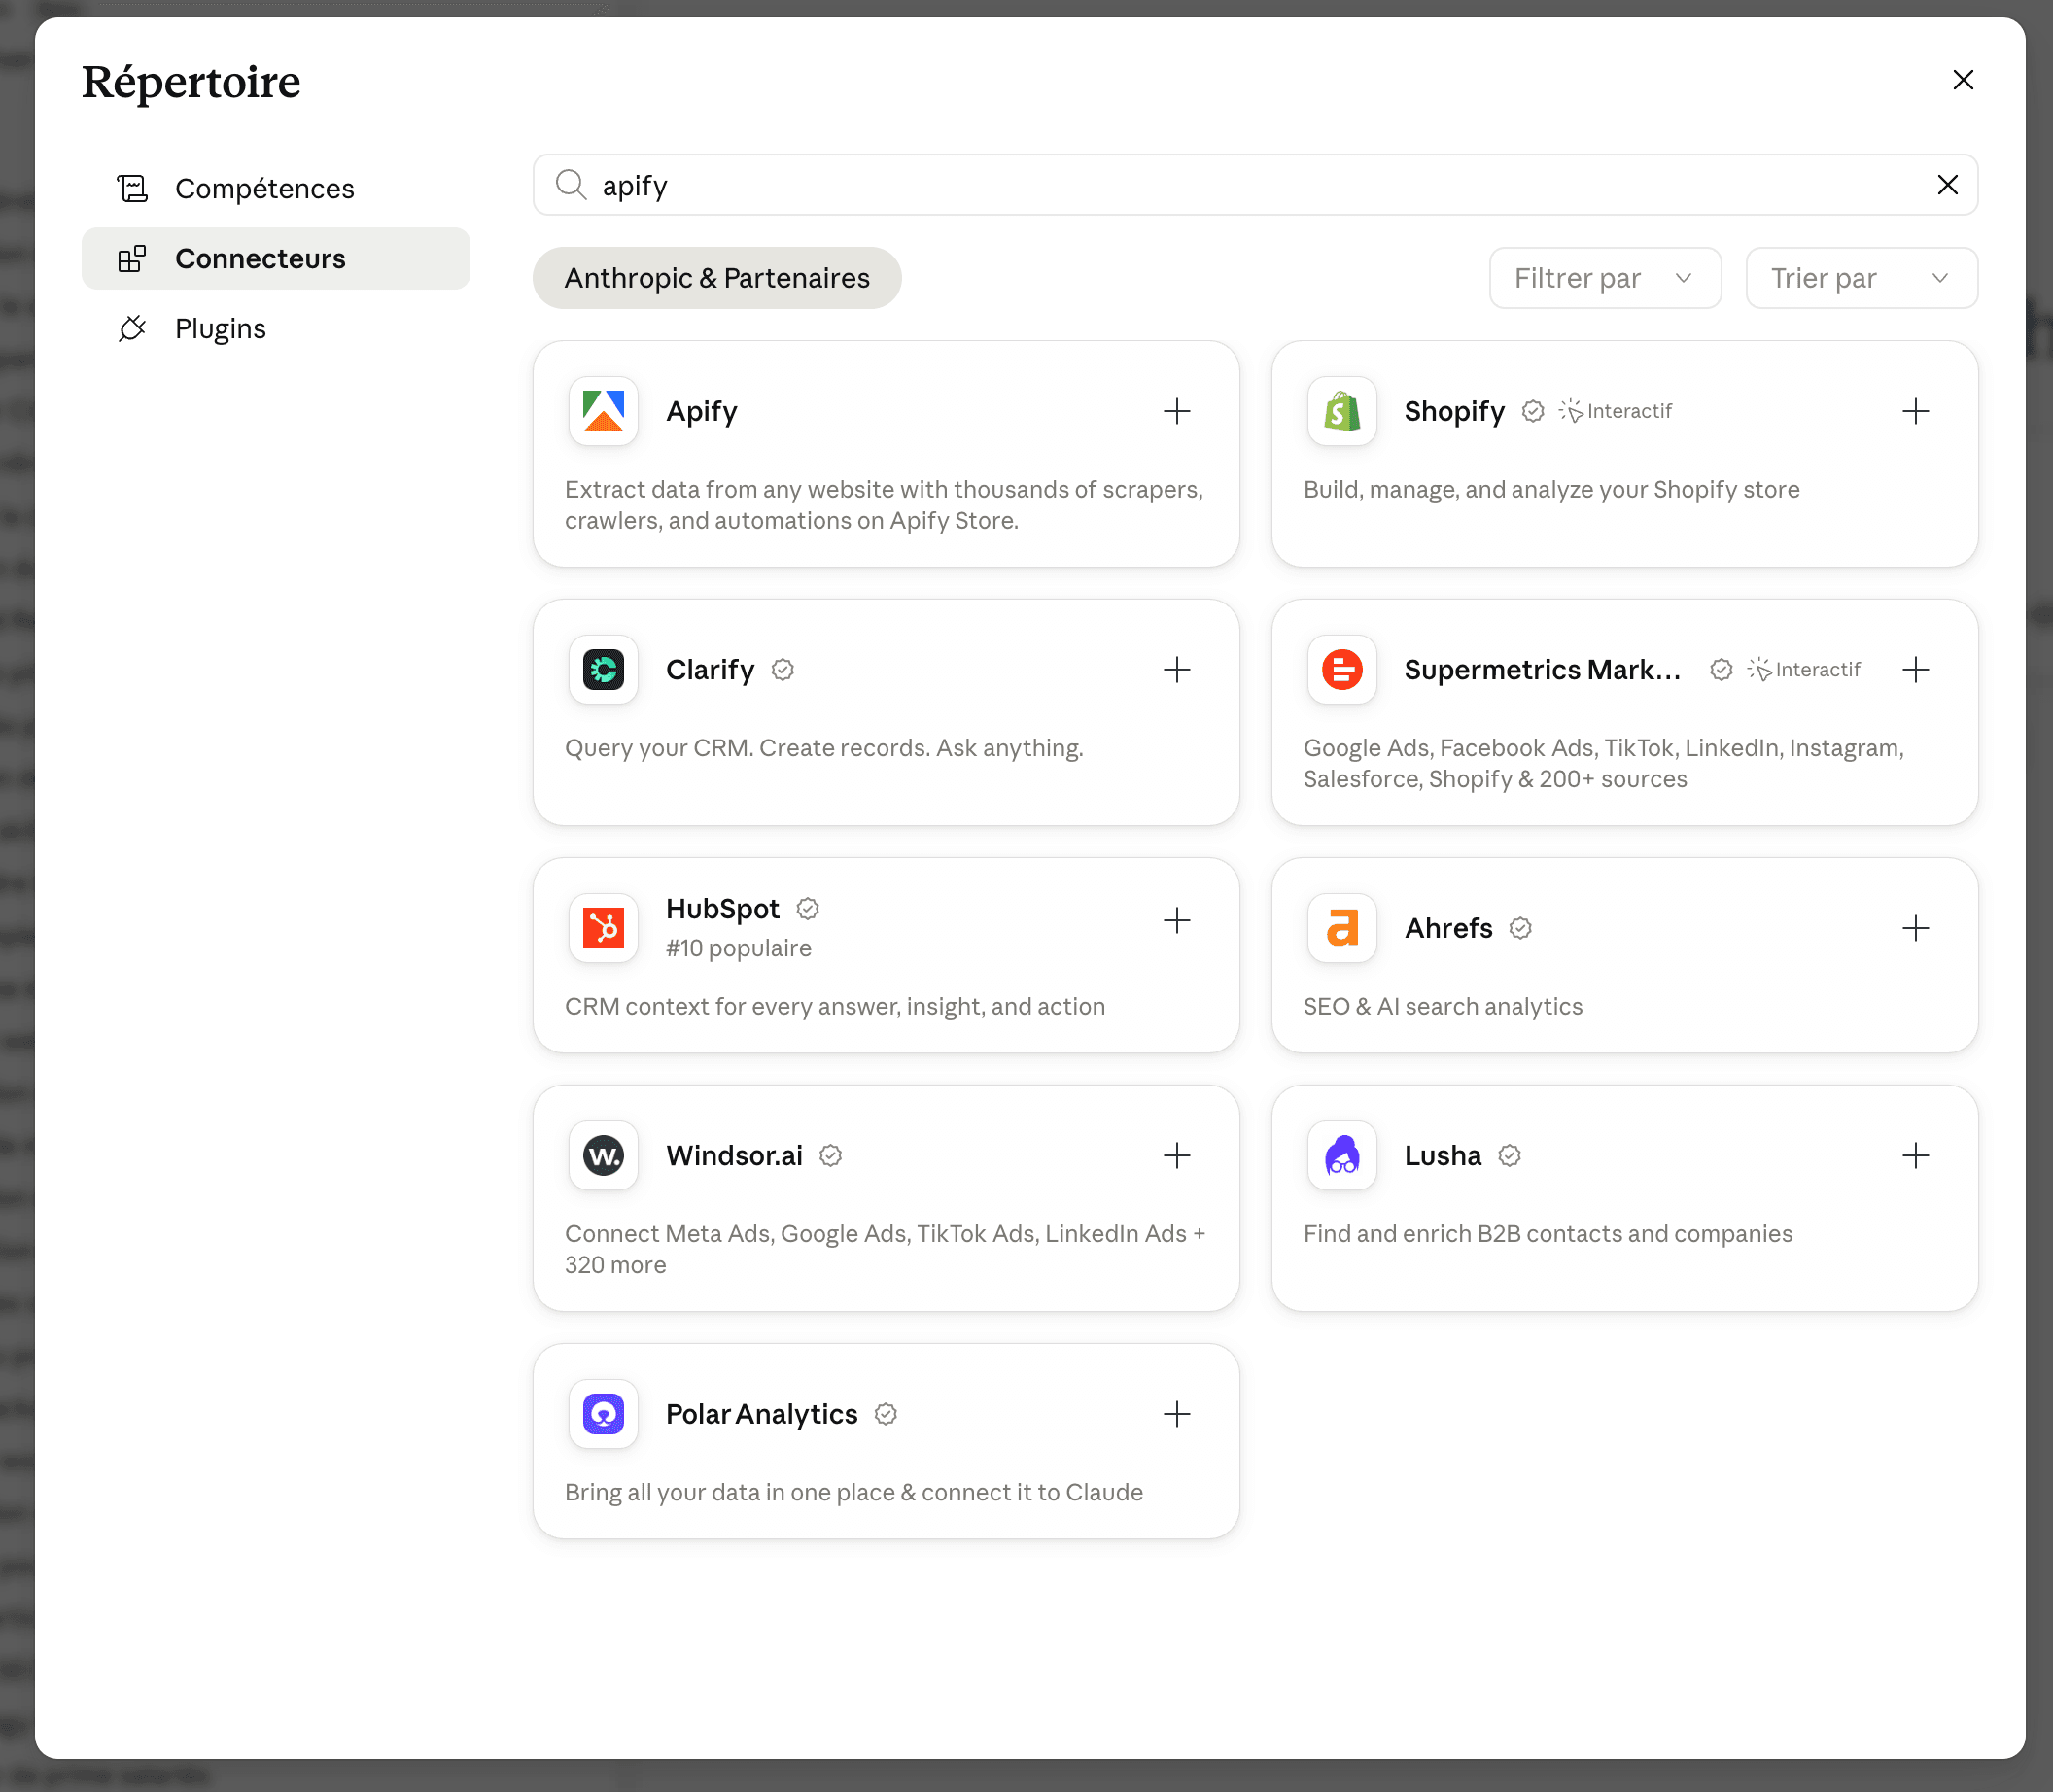2053x1792 pixels.
Task: Toggle the Anthropic & Partenaires filter chip
Action: coord(717,278)
